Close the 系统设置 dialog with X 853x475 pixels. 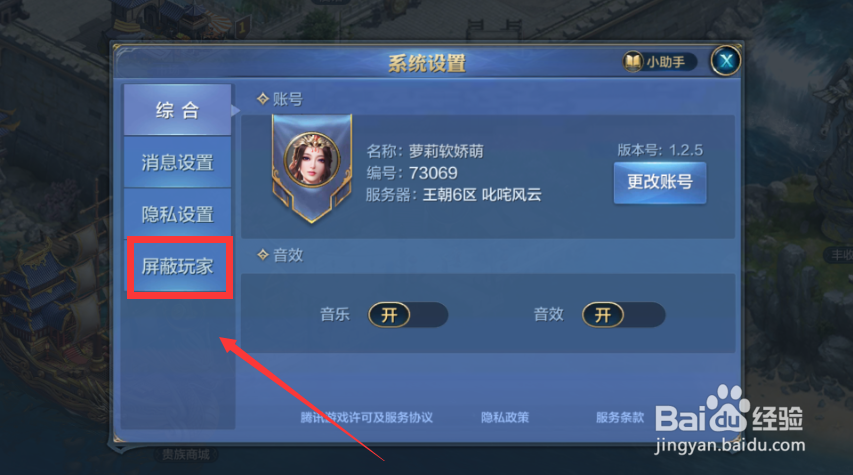[x=726, y=61]
